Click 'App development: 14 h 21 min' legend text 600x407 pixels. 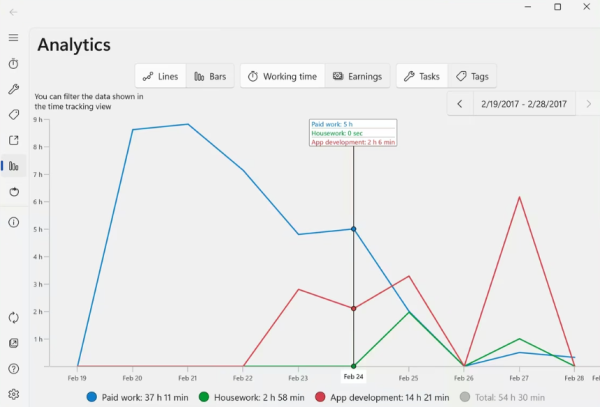[390, 397]
